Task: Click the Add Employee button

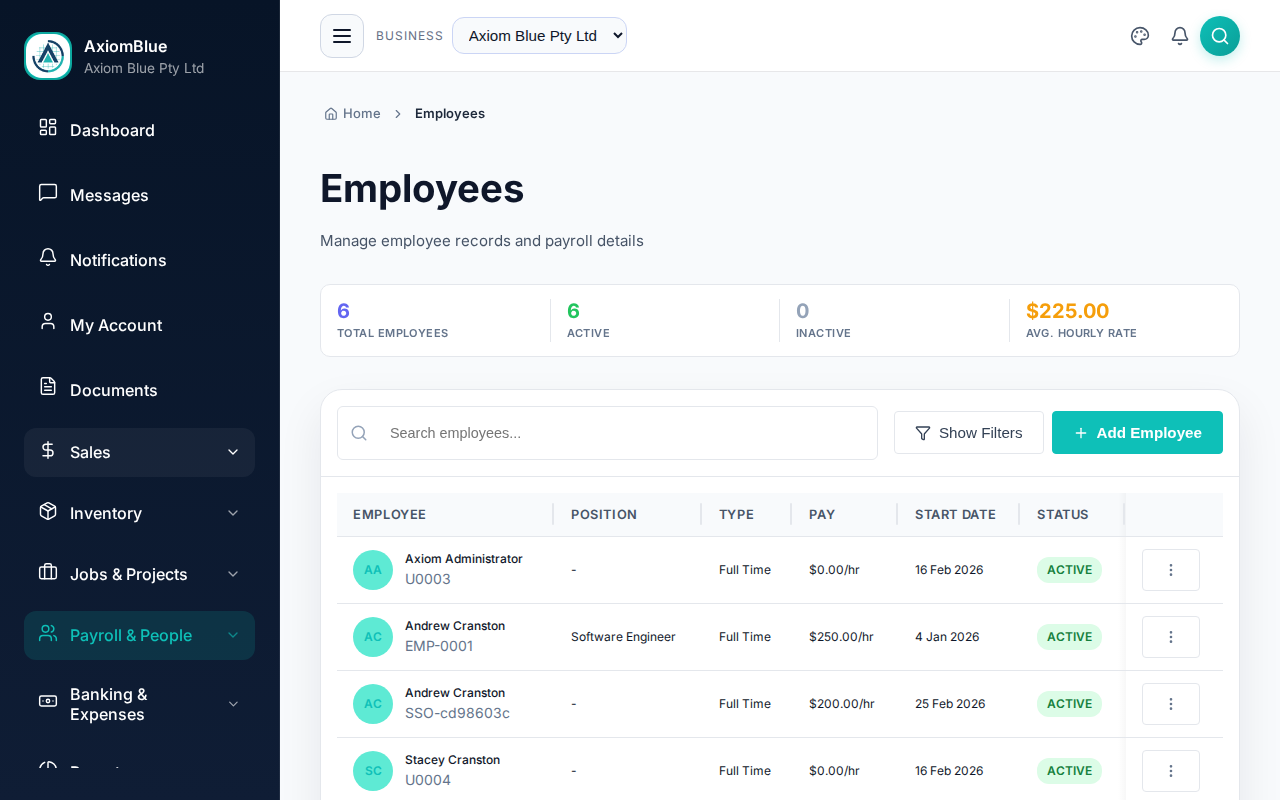Action: 1137,433
